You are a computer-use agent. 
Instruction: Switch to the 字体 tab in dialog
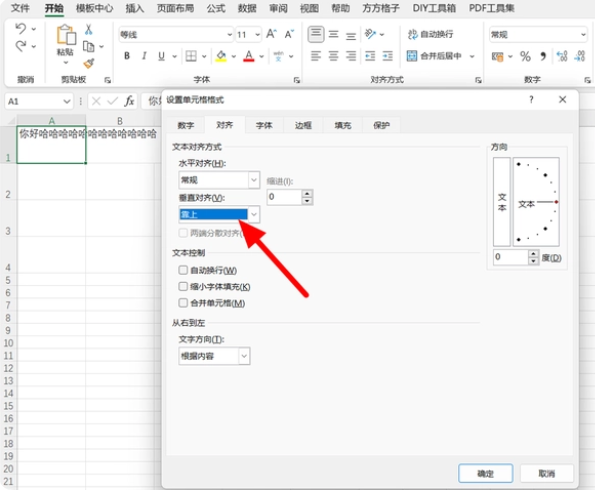point(264,125)
